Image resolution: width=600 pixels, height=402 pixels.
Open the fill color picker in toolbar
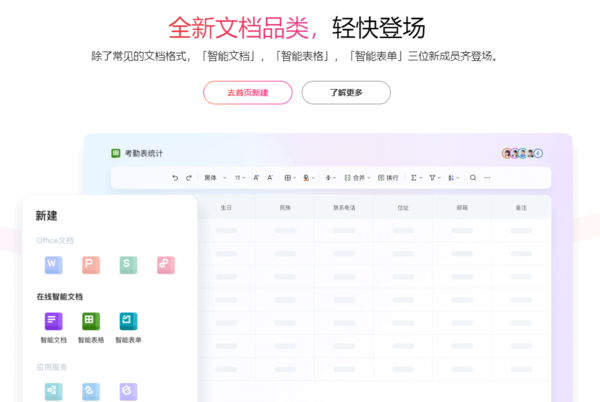308,178
